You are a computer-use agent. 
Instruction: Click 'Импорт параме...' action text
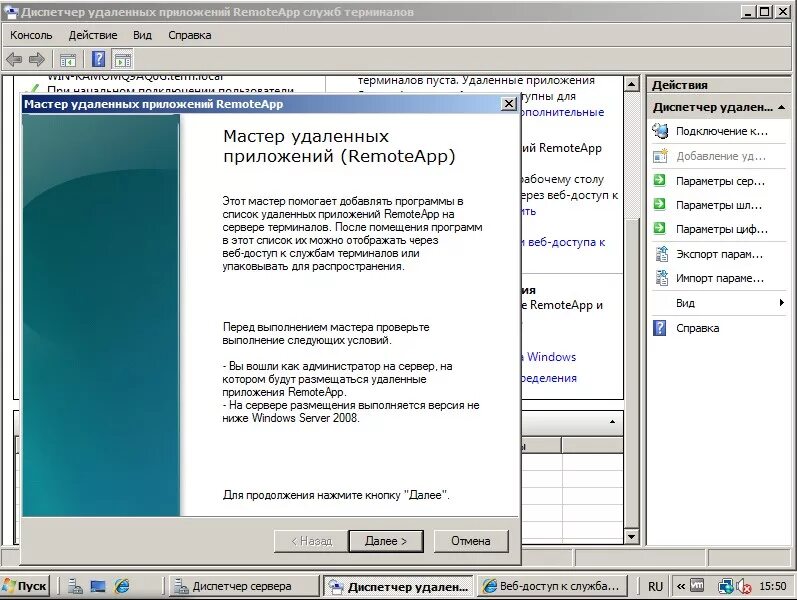[x=720, y=278]
